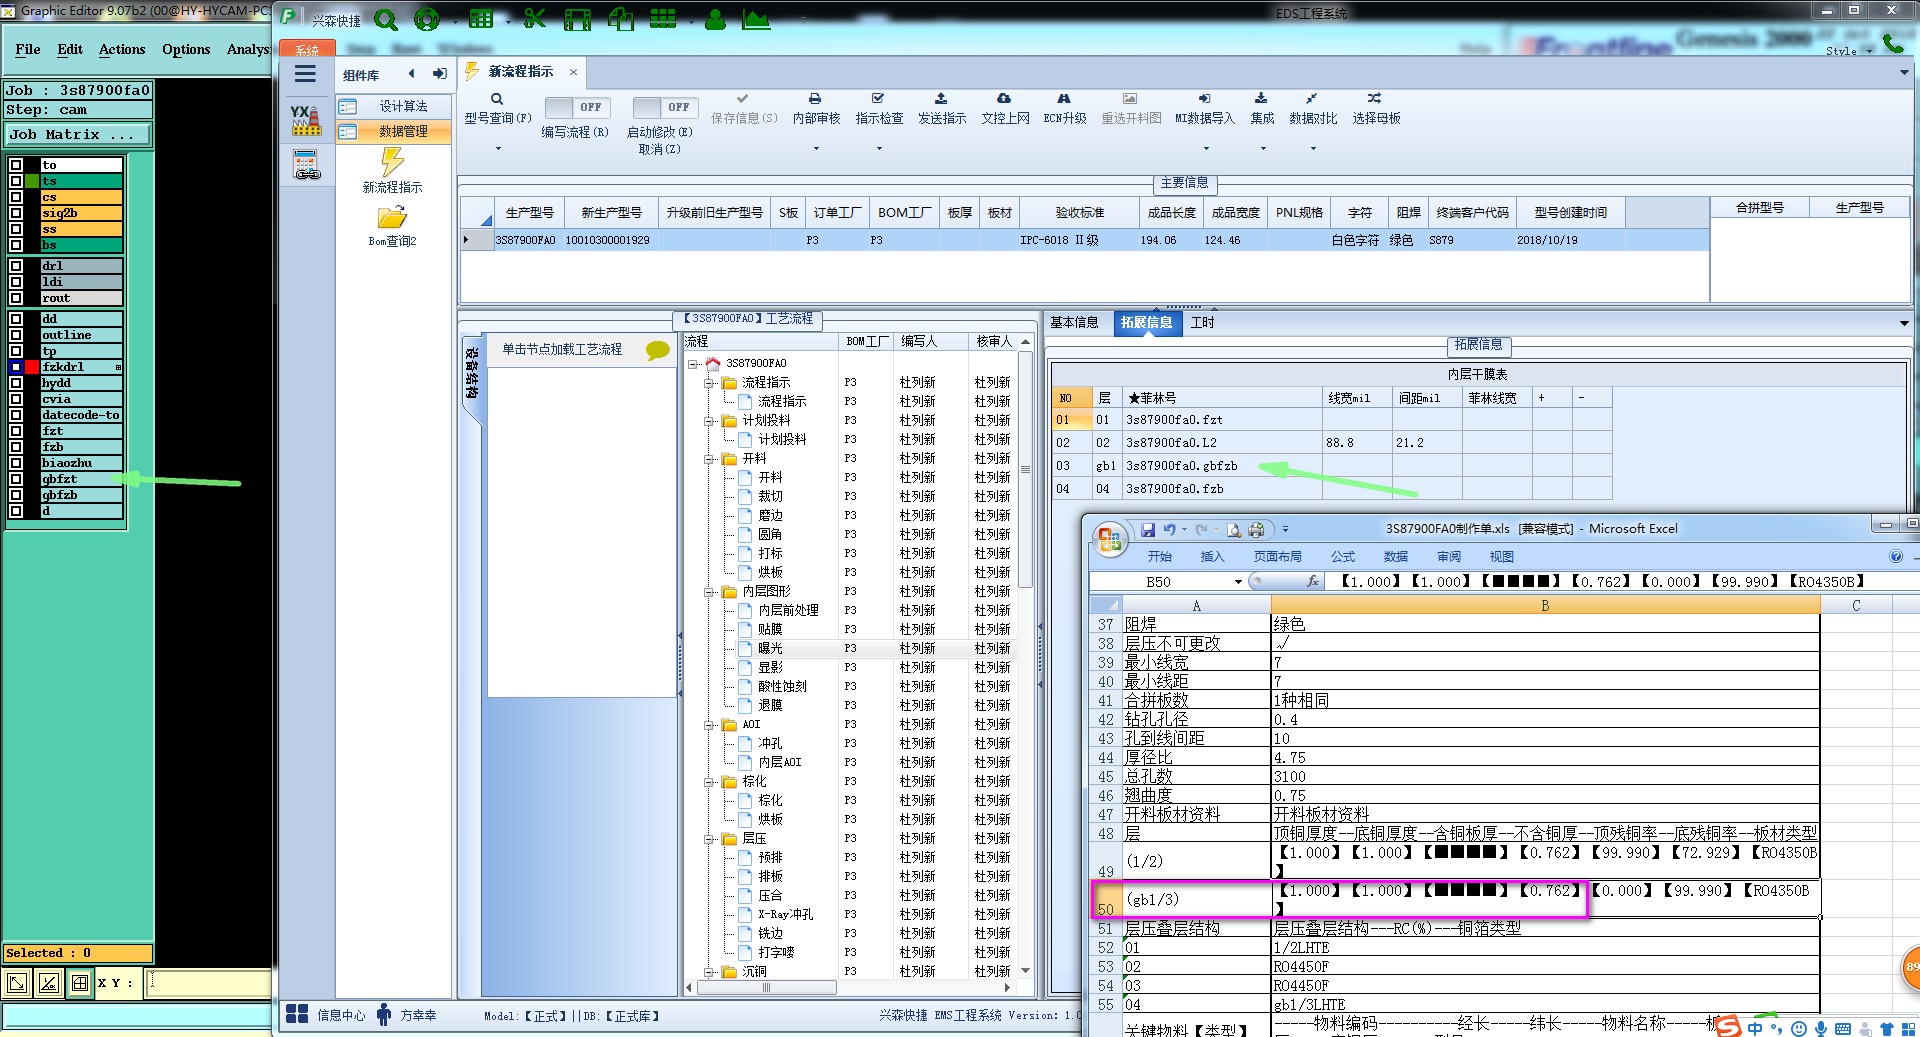Click the YX factory icon in sidebar
The image size is (1920, 1037).
[x=306, y=120]
